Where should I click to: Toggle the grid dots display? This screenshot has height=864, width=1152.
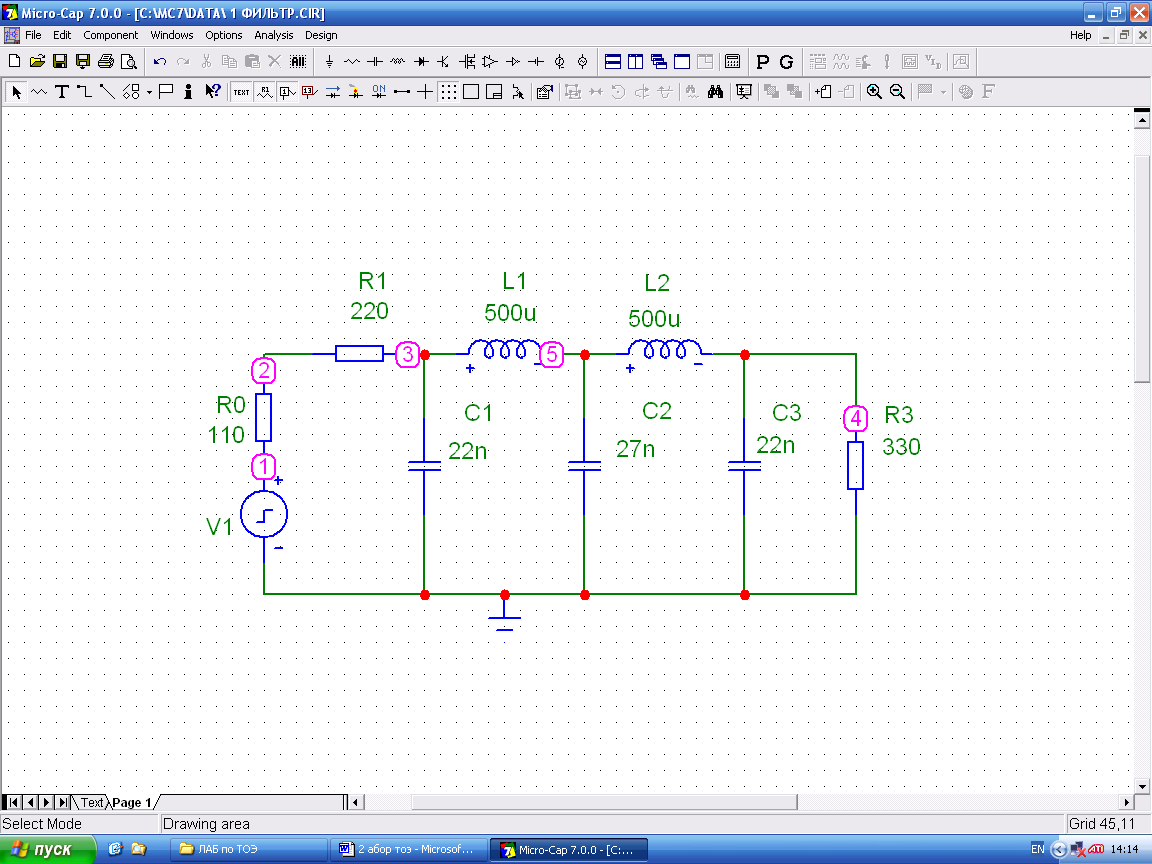point(448,92)
